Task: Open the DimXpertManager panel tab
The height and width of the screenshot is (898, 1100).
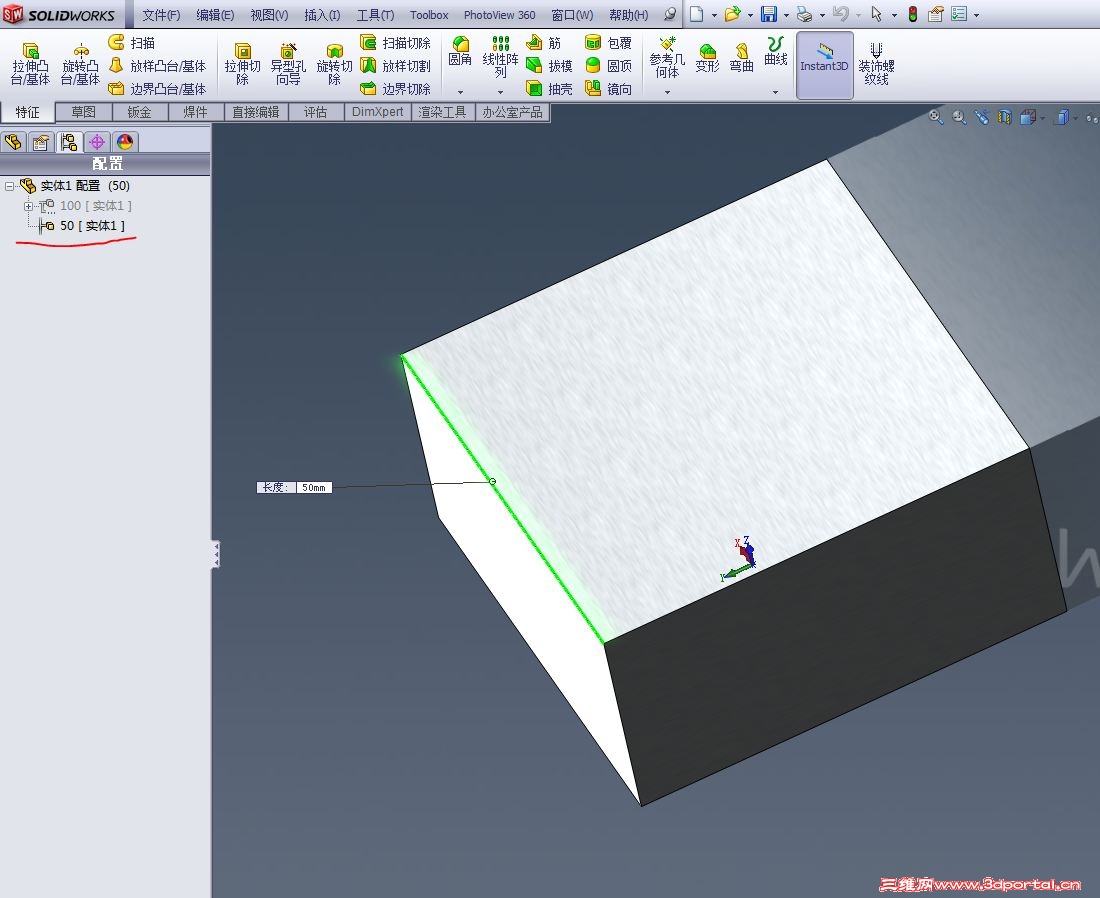Action: (x=97, y=142)
